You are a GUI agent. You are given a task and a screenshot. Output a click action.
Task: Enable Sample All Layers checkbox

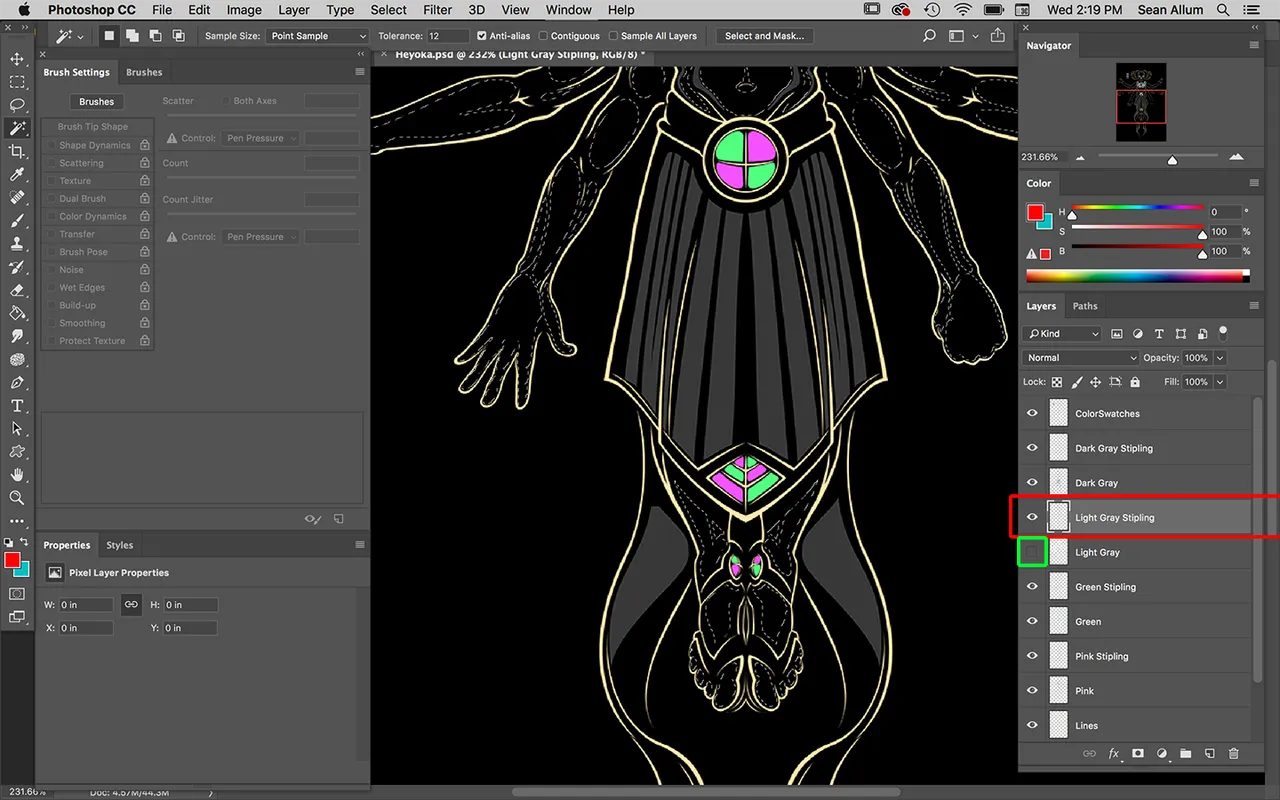click(x=614, y=36)
